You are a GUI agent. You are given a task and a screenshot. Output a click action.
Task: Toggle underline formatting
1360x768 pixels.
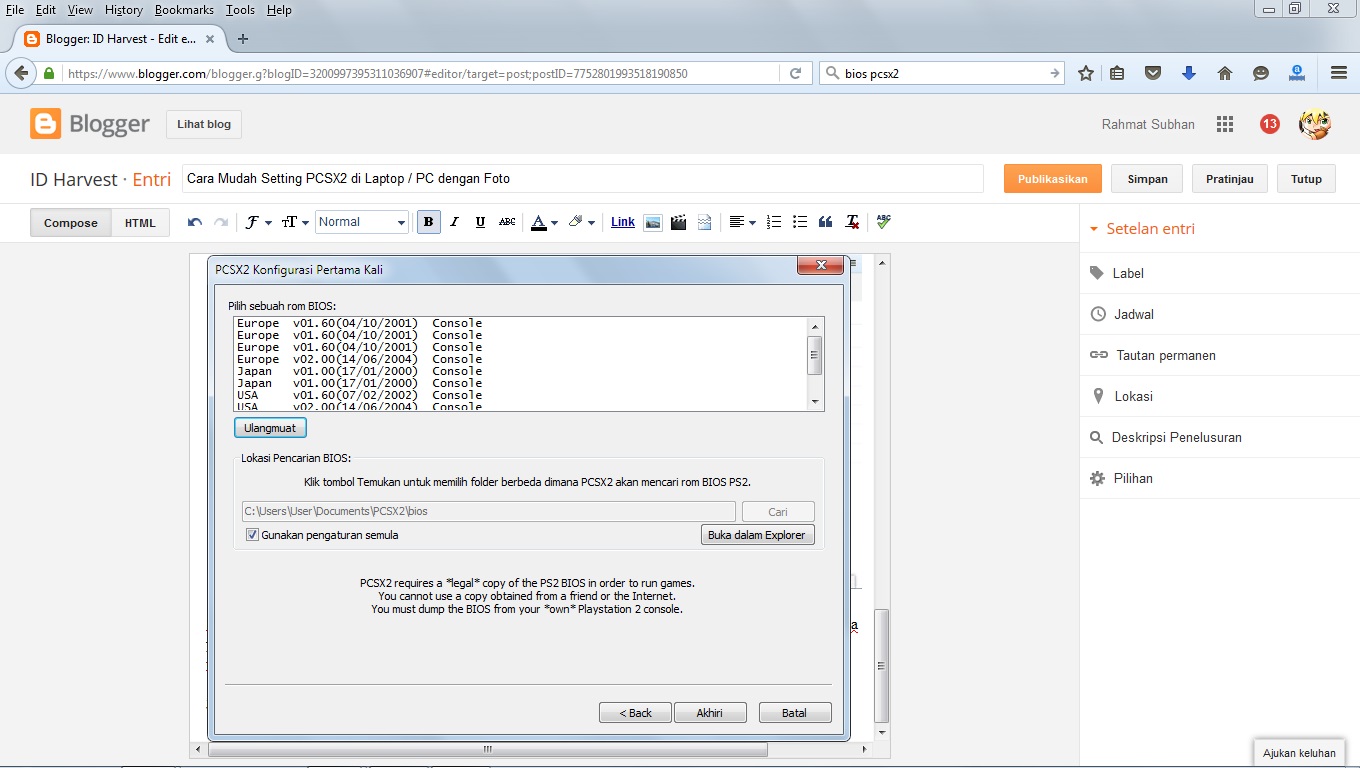[x=480, y=222]
